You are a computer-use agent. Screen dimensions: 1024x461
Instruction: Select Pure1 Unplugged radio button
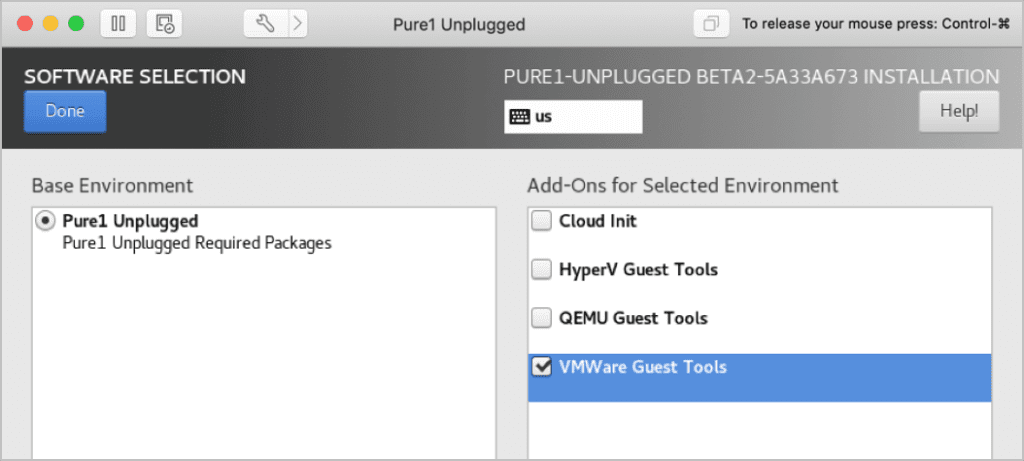[x=46, y=221]
